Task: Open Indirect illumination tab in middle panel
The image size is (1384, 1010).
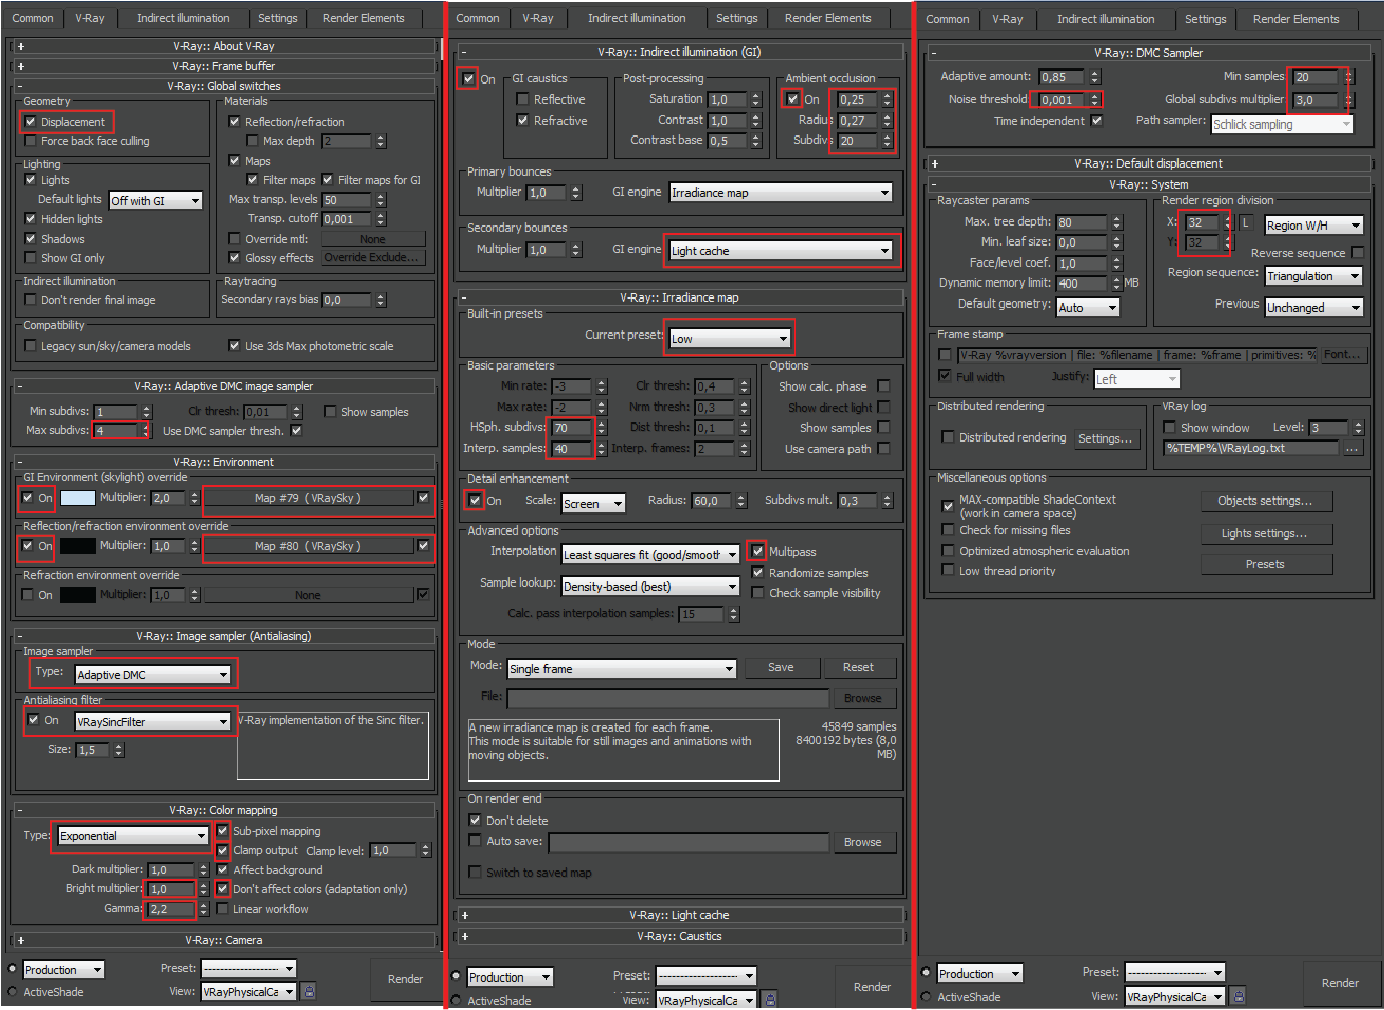Action: tap(637, 18)
